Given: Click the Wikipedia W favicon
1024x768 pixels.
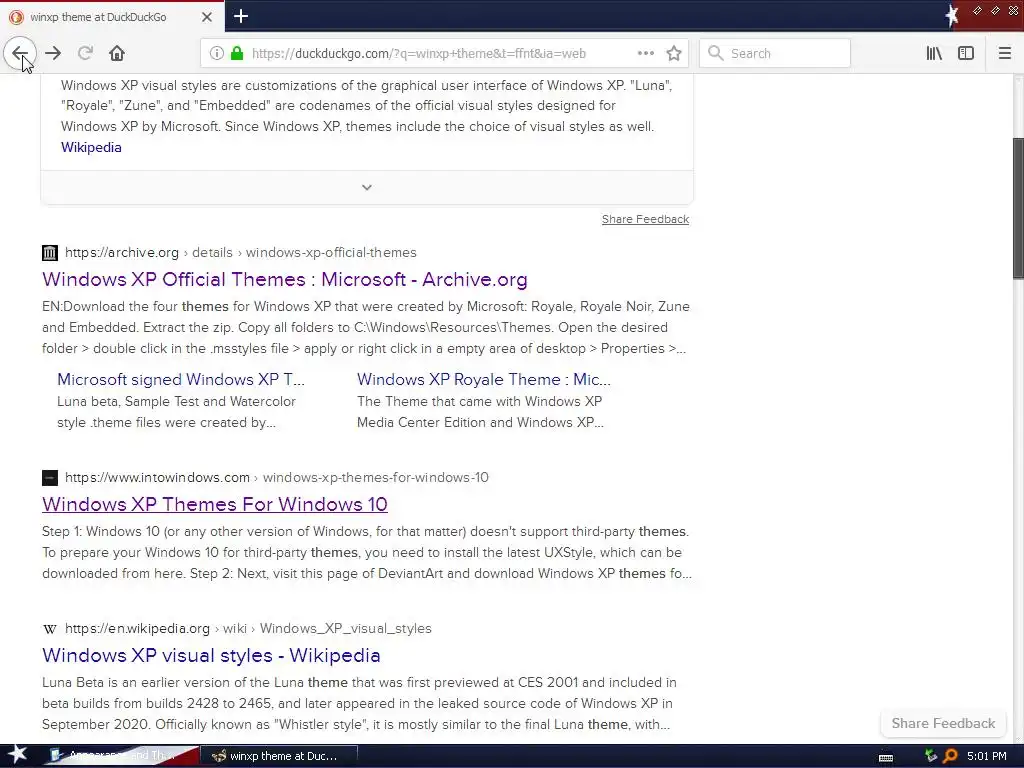Looking at the screenshot, I should (50, 628).
